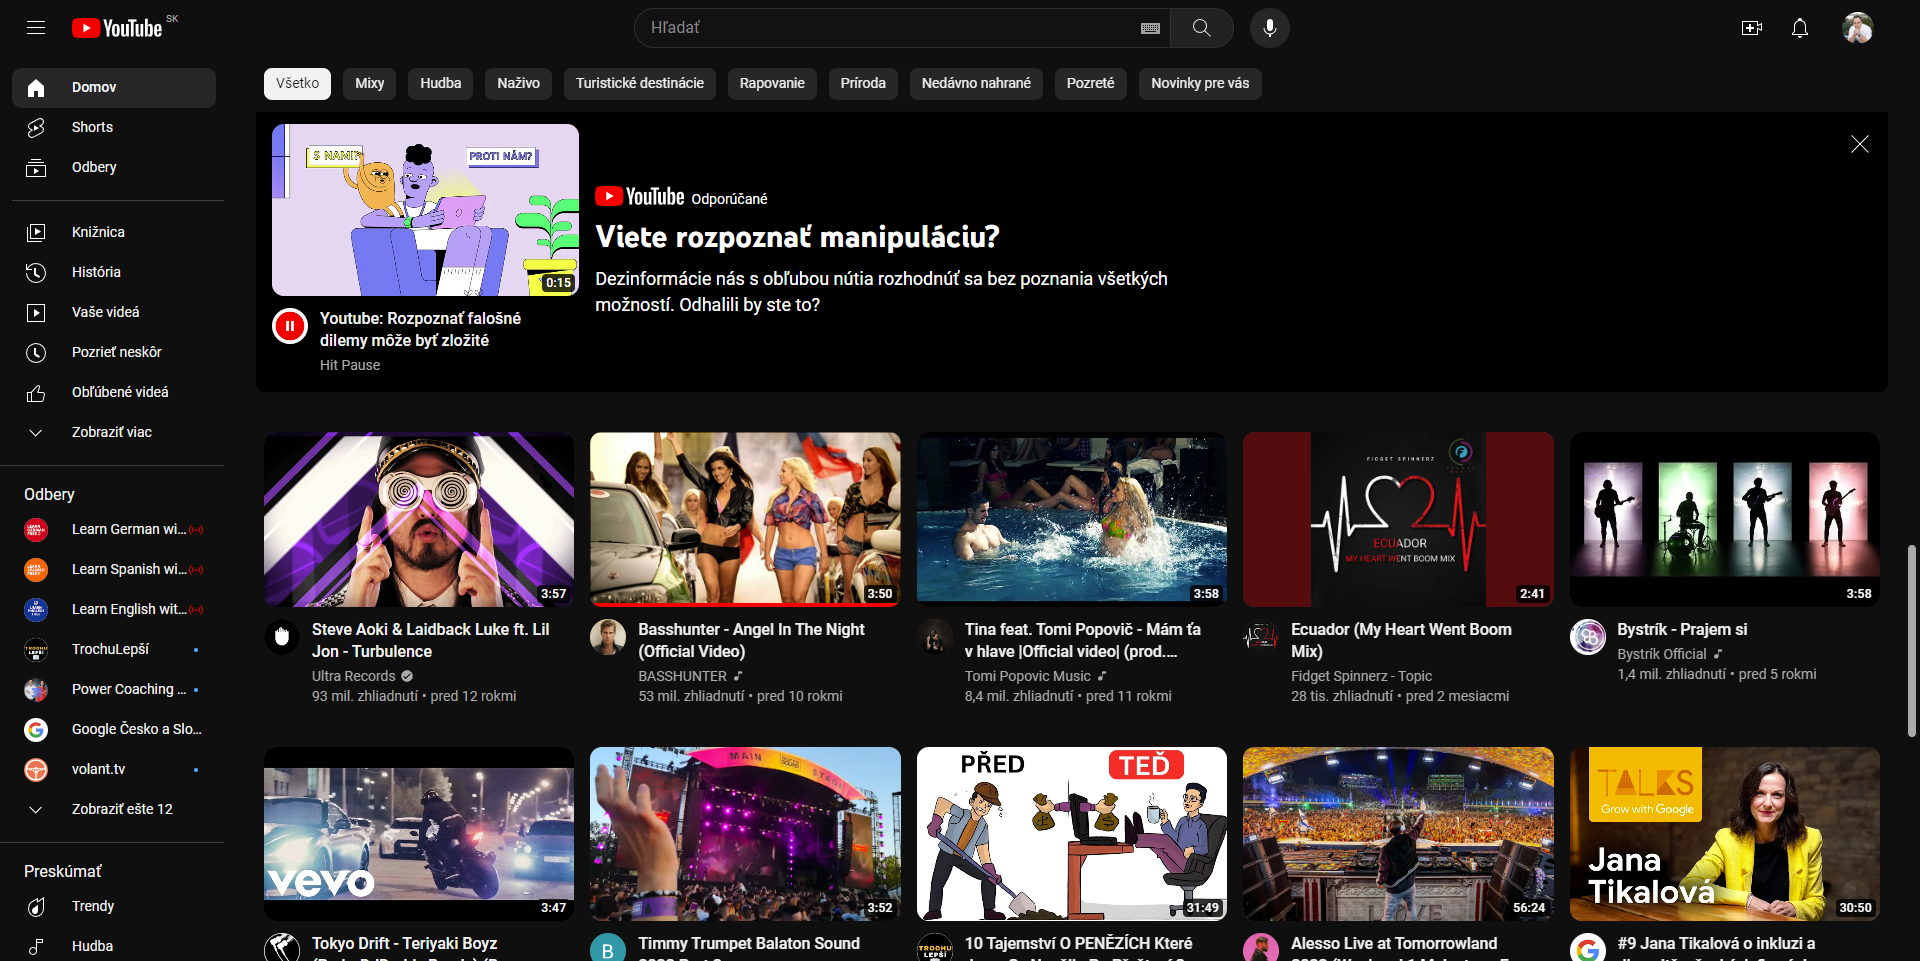This screenshot has width=1920, height=961.
Task: Click in the Hľadať search field
Action: (x=890, y=28)
